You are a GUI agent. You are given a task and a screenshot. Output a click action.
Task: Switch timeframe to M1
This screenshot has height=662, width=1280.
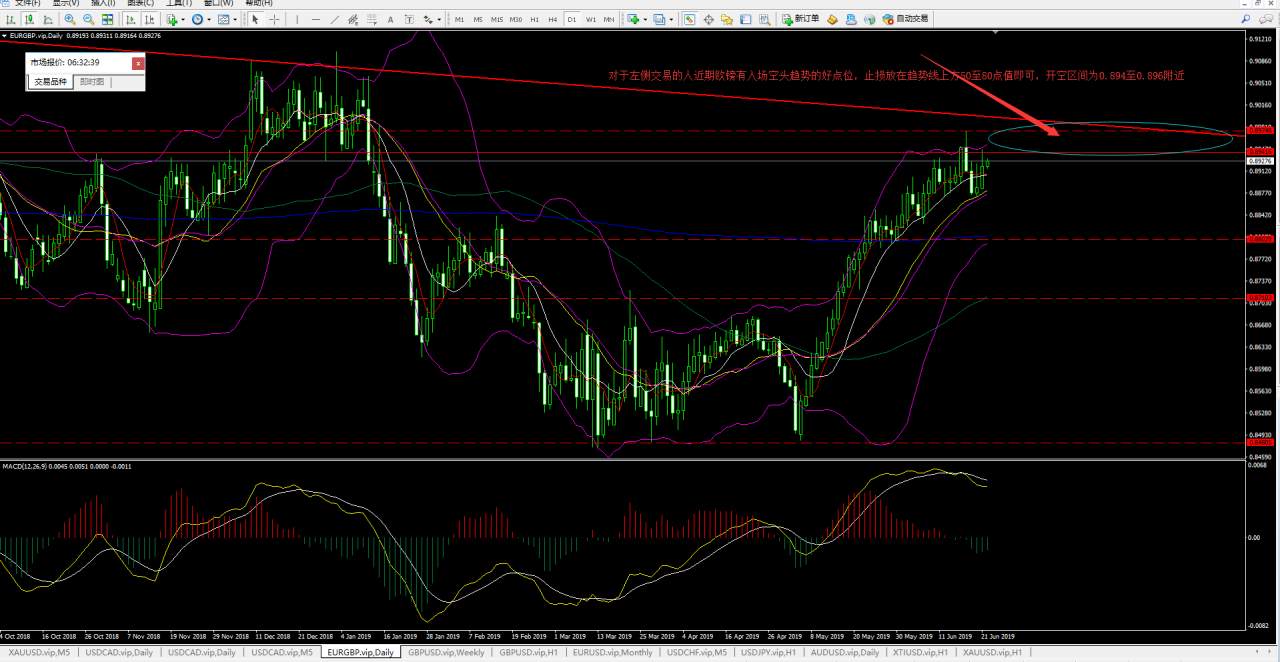459,19
